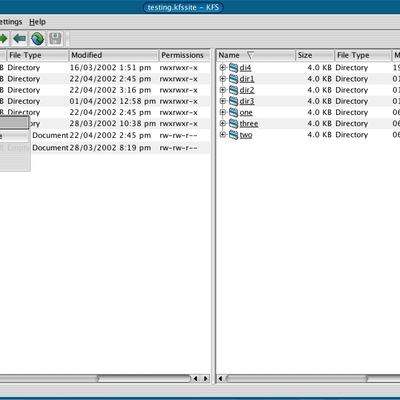
Task: Expand the tree node named two
Action: point(223,135)
